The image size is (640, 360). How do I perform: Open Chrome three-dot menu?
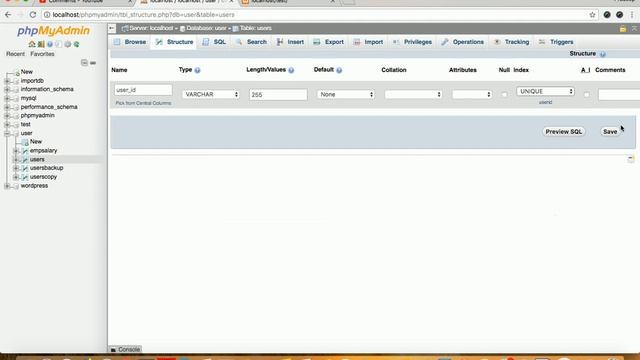pyautogui.click(x=632, y=15)
